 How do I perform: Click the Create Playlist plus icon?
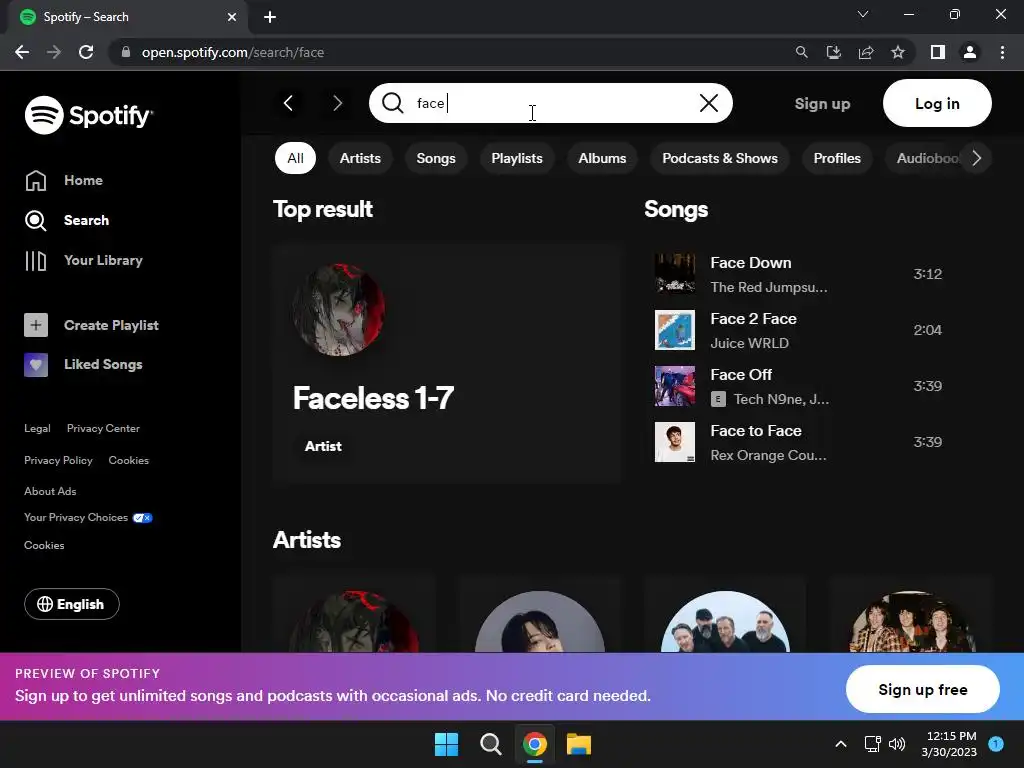tap(36, 325)
